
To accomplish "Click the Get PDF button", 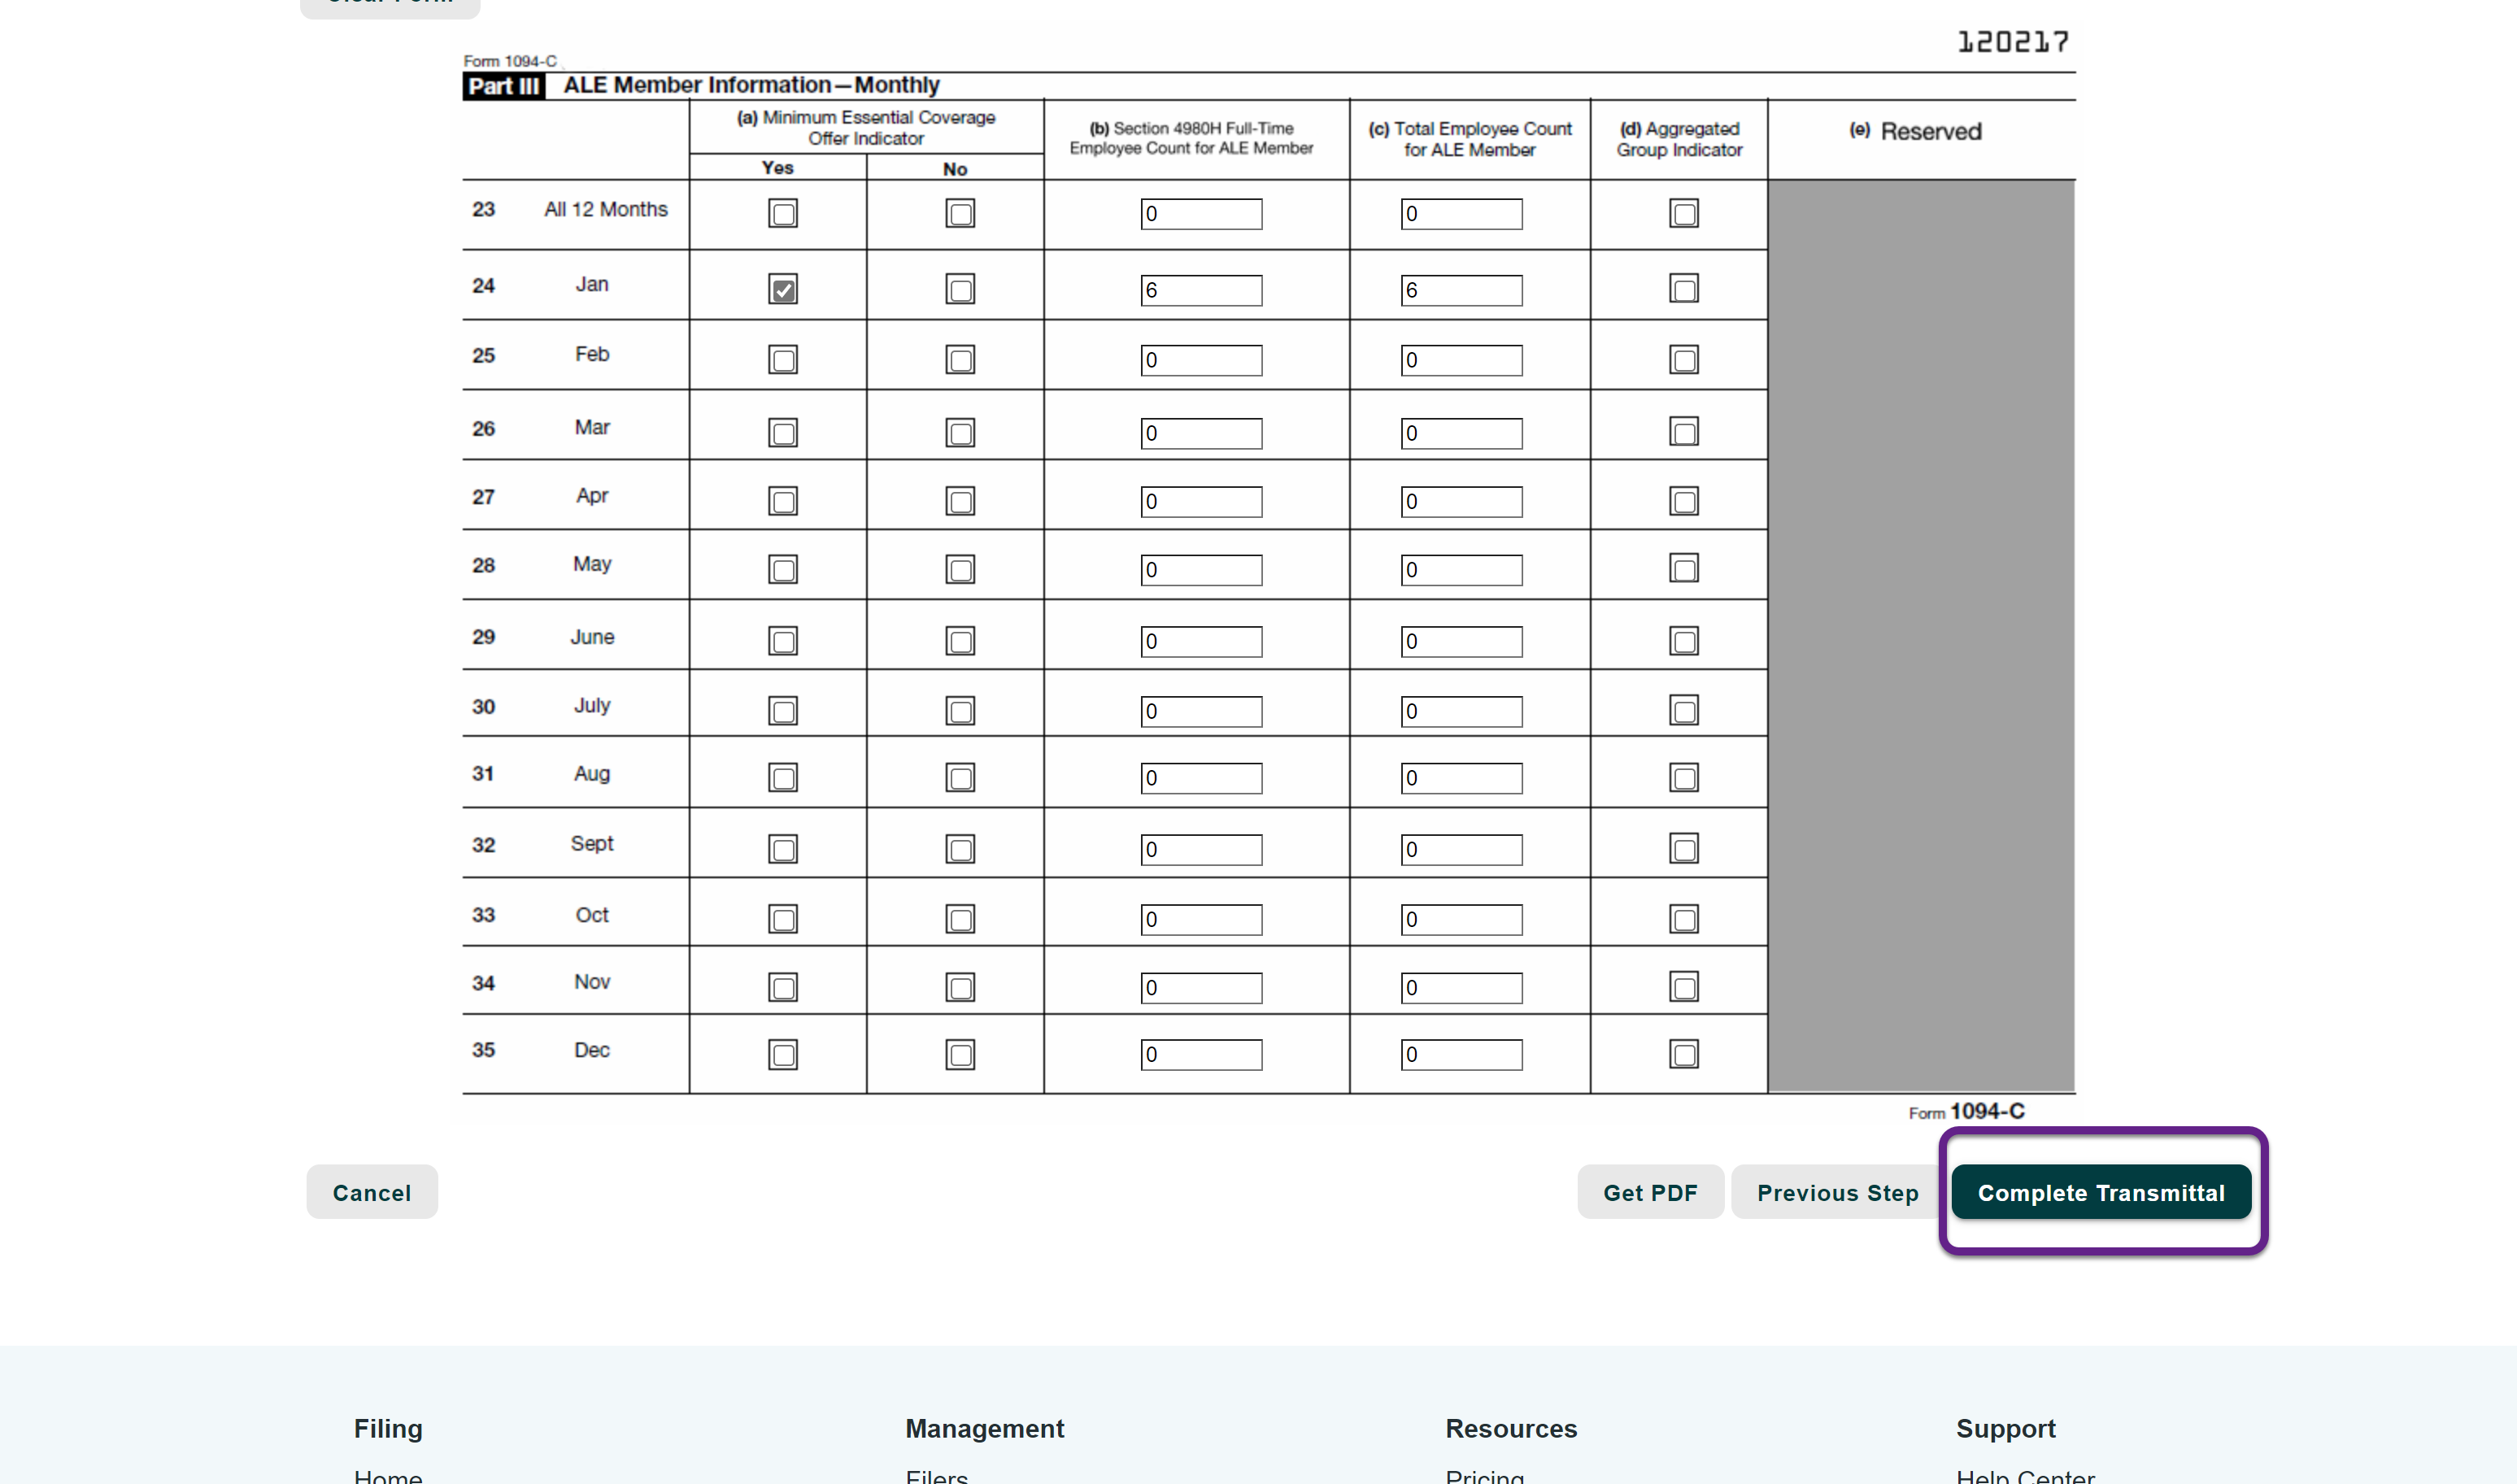I will [x=1649, y=1192].
